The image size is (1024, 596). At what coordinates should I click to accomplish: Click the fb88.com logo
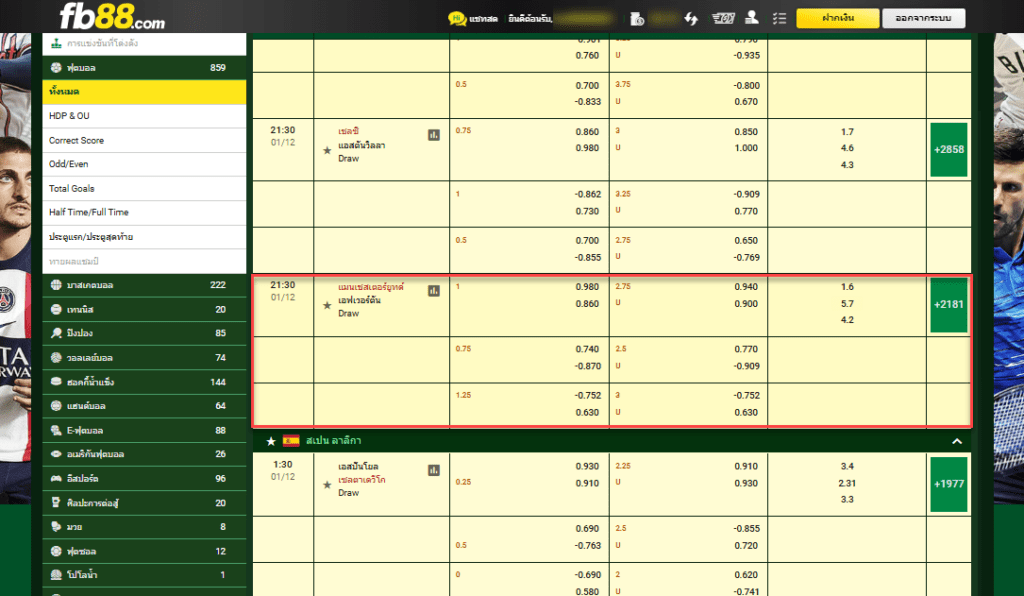click(x=112, y=17)
